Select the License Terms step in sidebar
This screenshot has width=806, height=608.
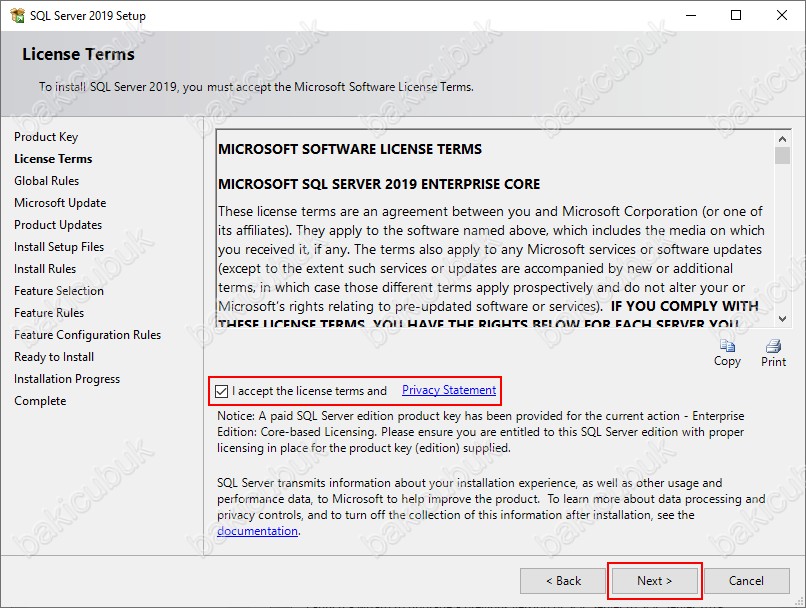click(53, 159)
